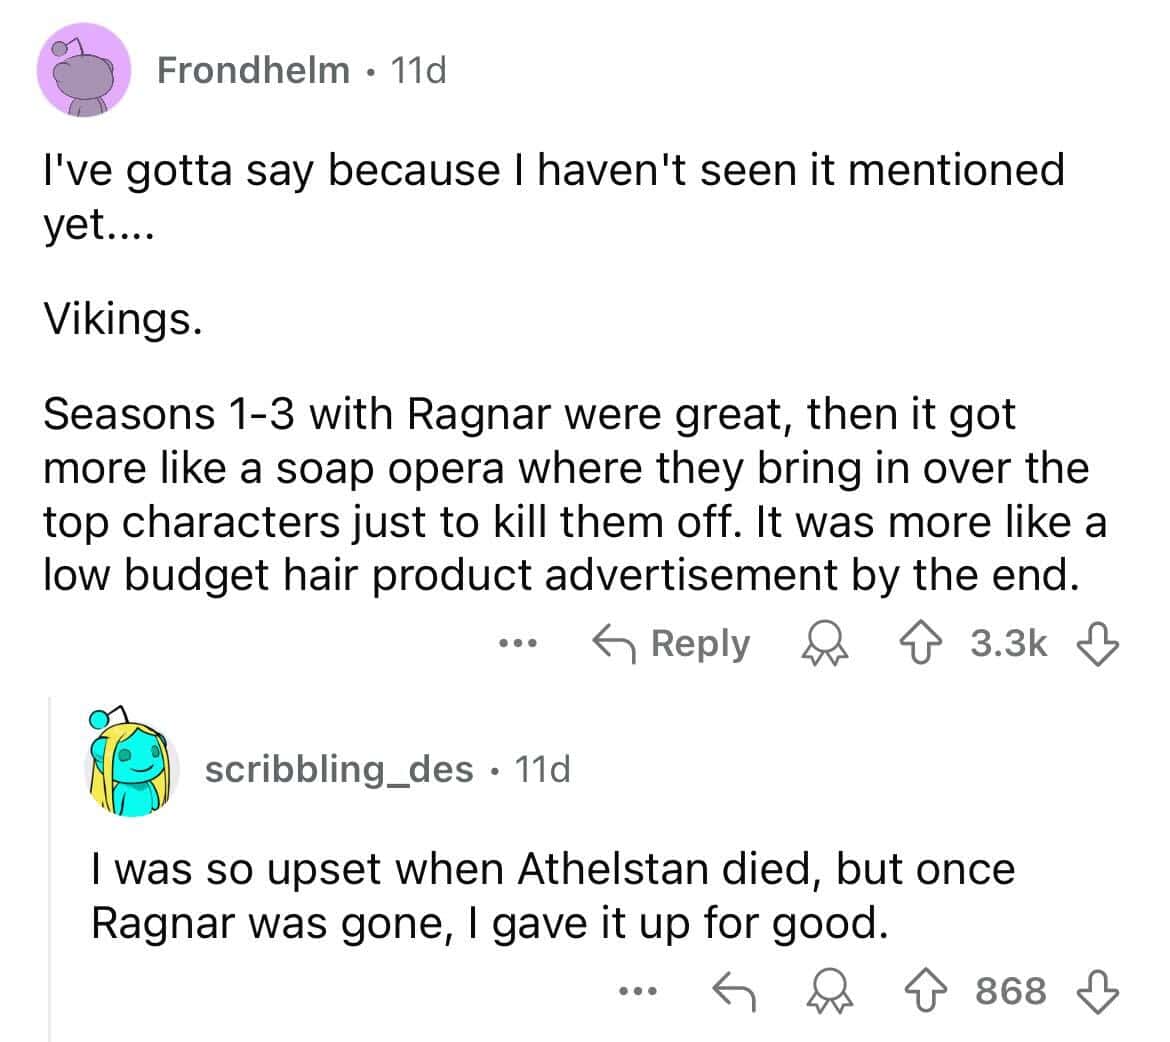
Task: Visit the Frondhelm username link
Action: 254,70
